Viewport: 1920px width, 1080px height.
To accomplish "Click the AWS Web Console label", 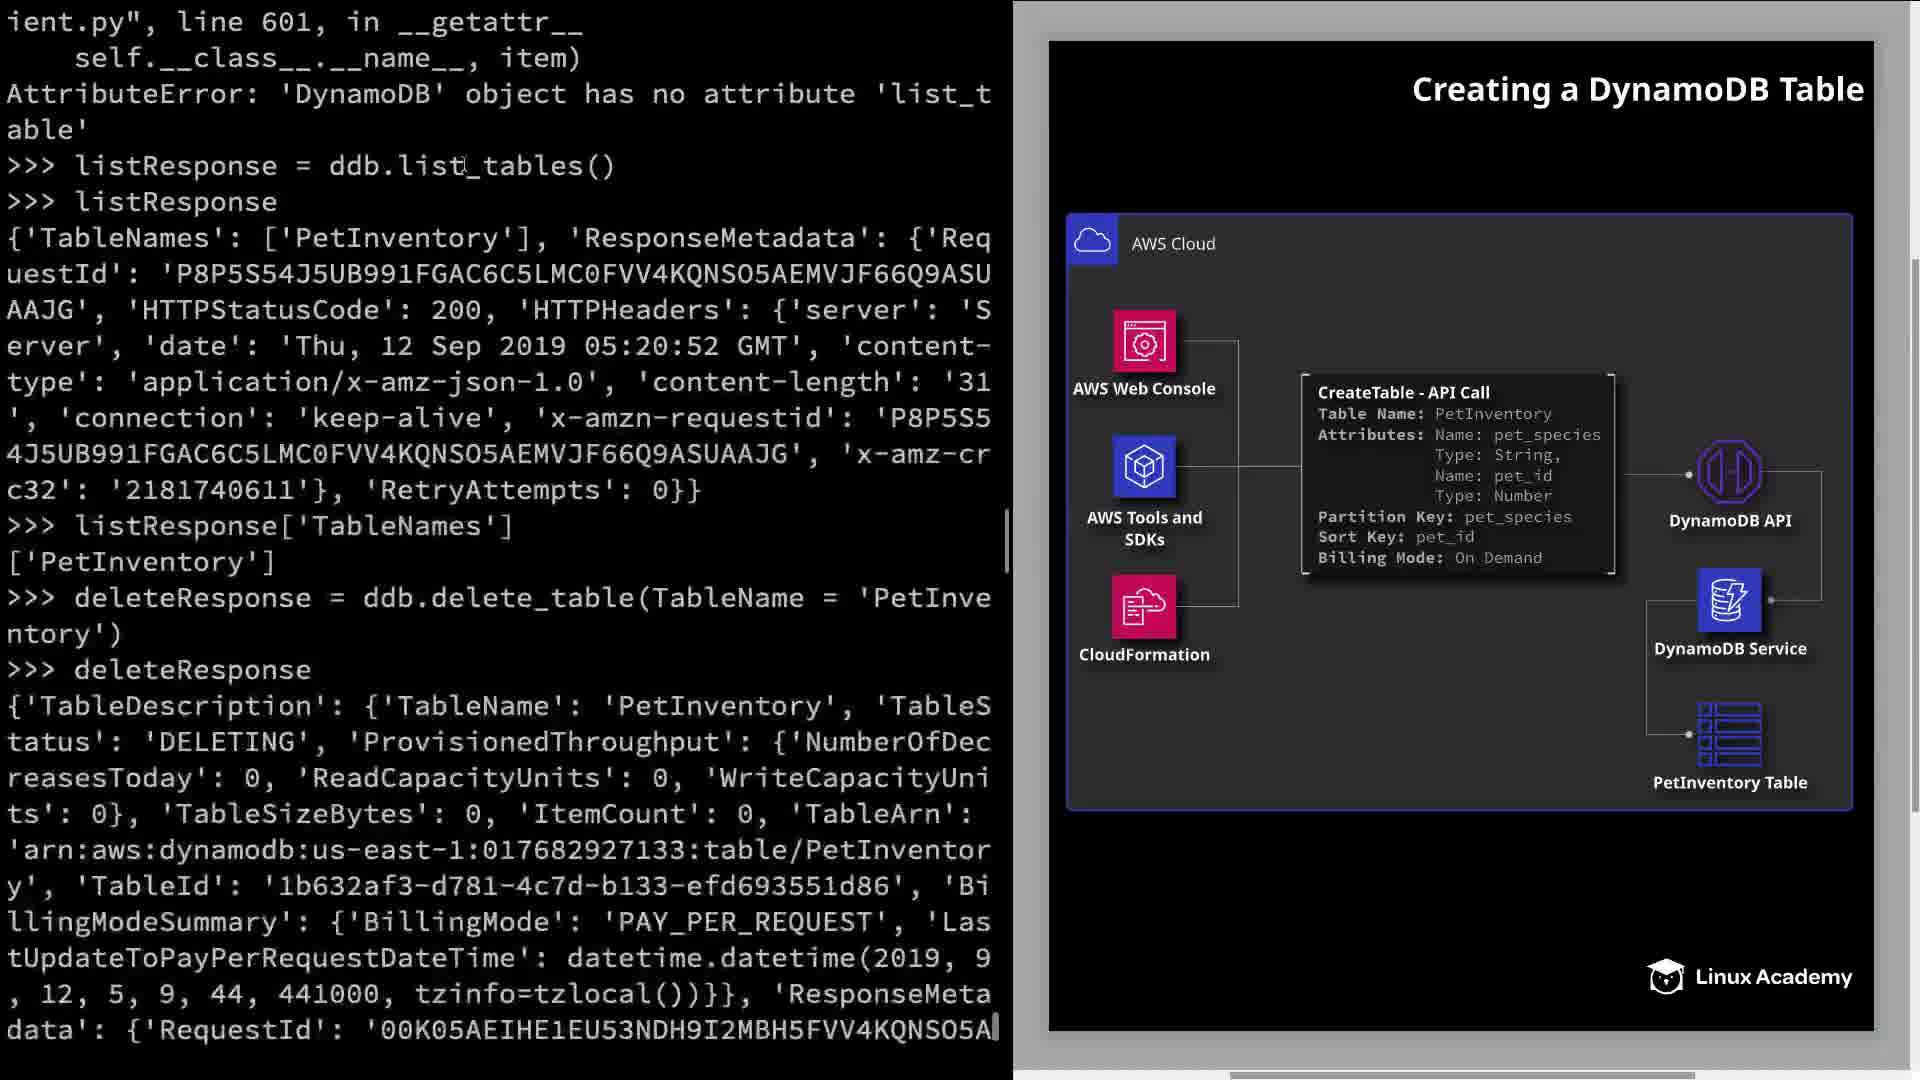I will (x=1144, y=389).
